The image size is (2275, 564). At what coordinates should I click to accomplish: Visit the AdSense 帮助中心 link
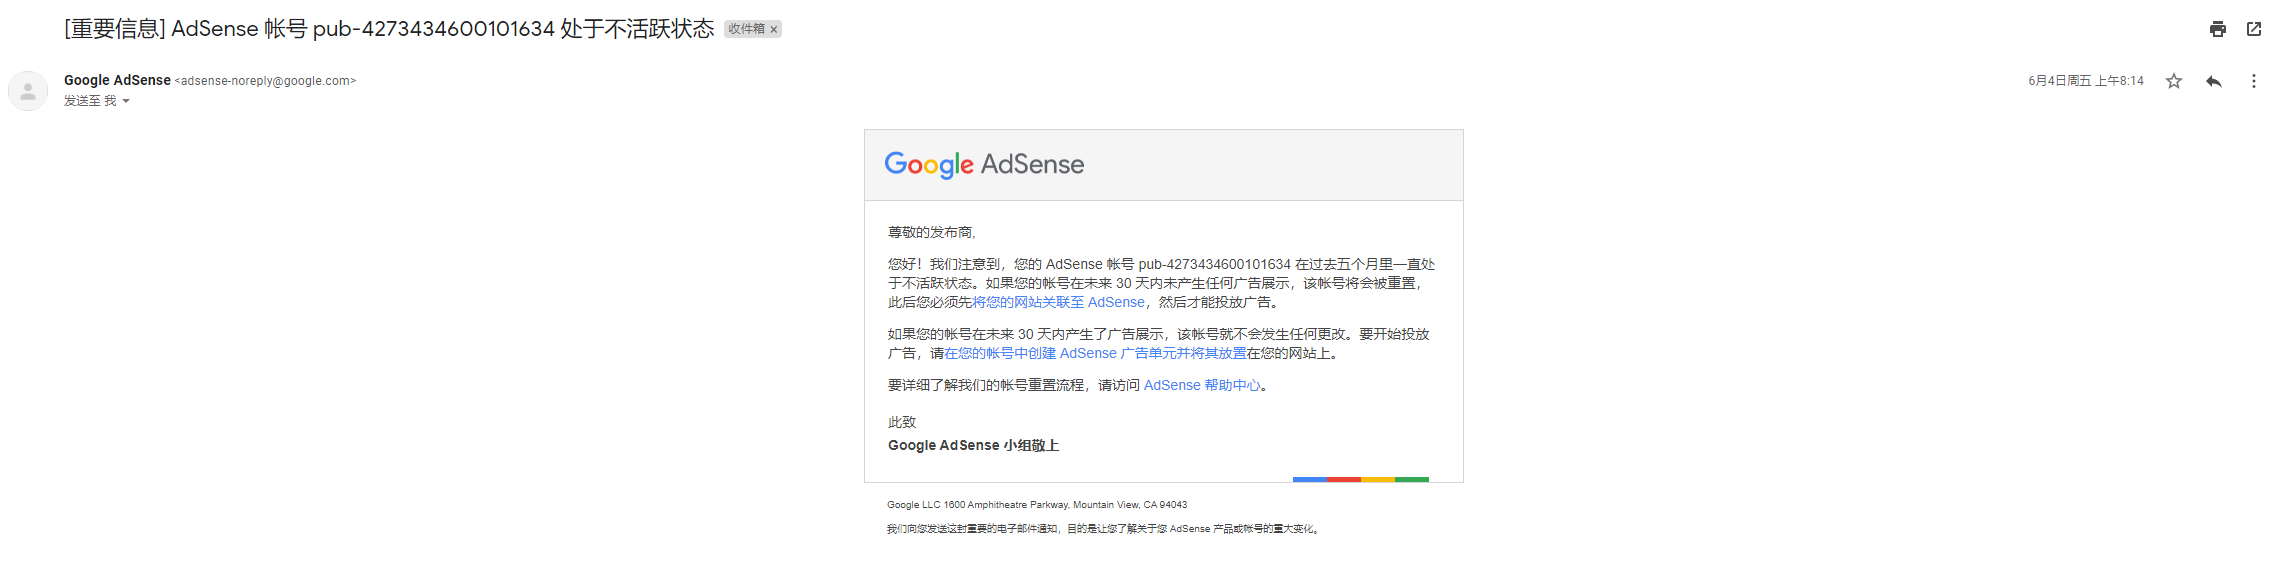[x=1202, y=385]
